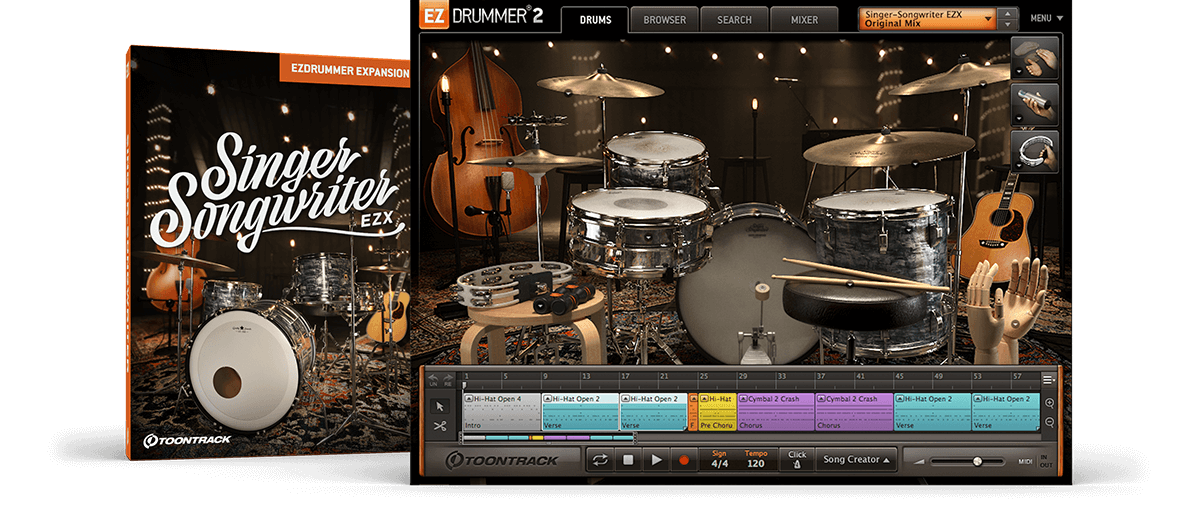Screen dimensions: 1200x517
Task: Toggle the metronome Click button
Action: click(796, 460)
